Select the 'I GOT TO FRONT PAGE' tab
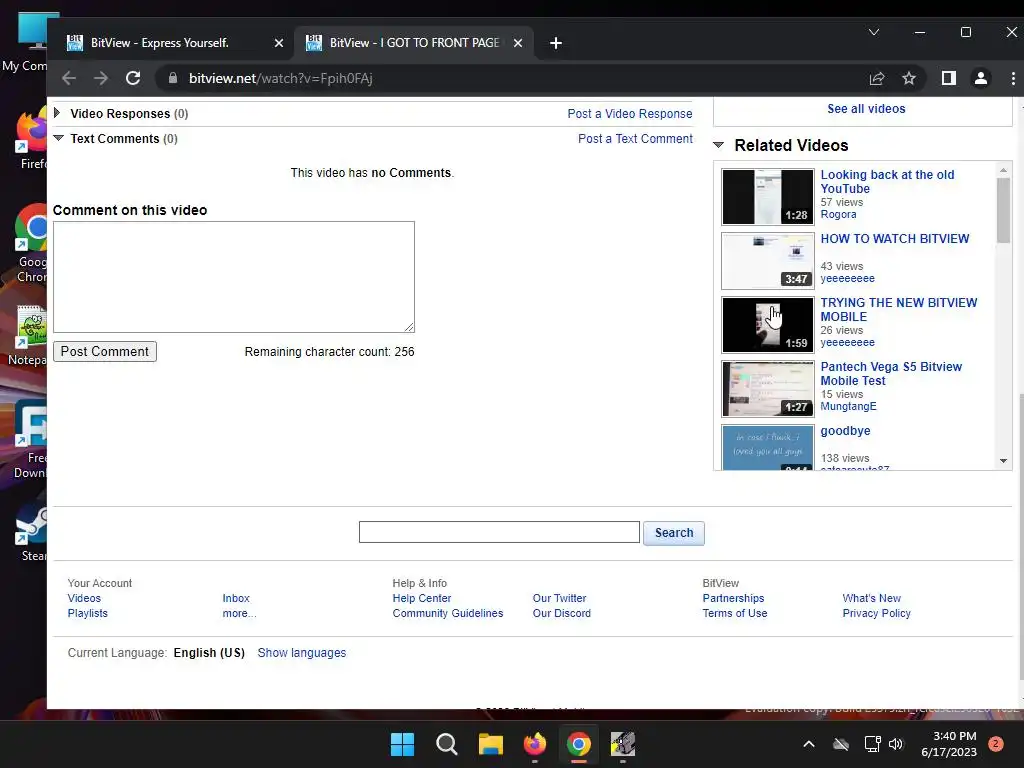 415,43
